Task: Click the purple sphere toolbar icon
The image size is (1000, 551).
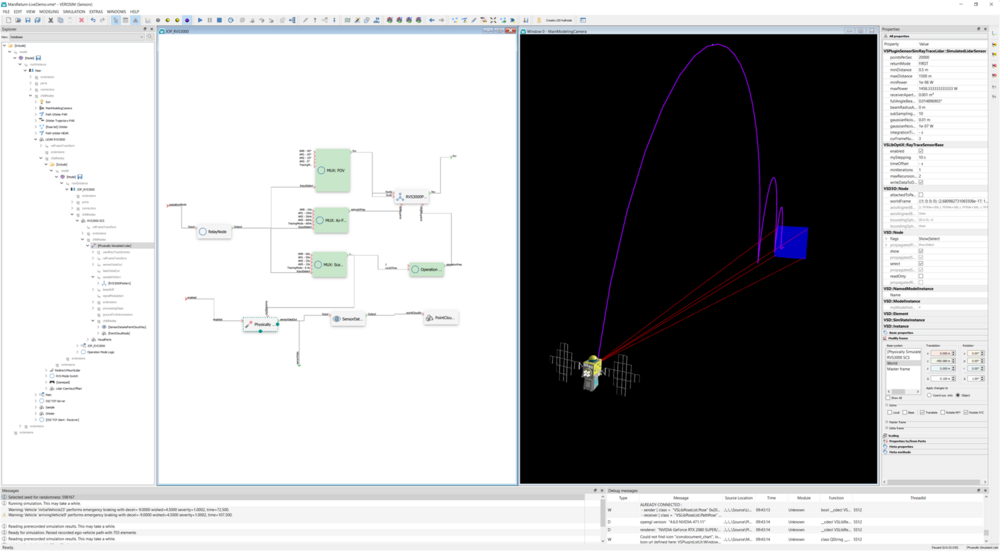Action: (x=187, y=20)
